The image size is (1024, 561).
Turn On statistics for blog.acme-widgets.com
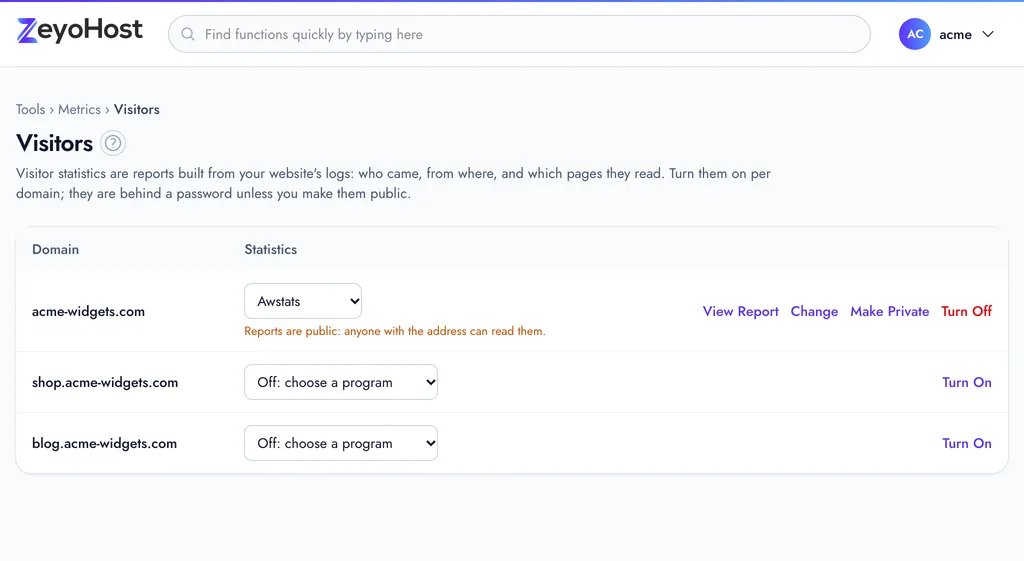[x=967, y=443]
